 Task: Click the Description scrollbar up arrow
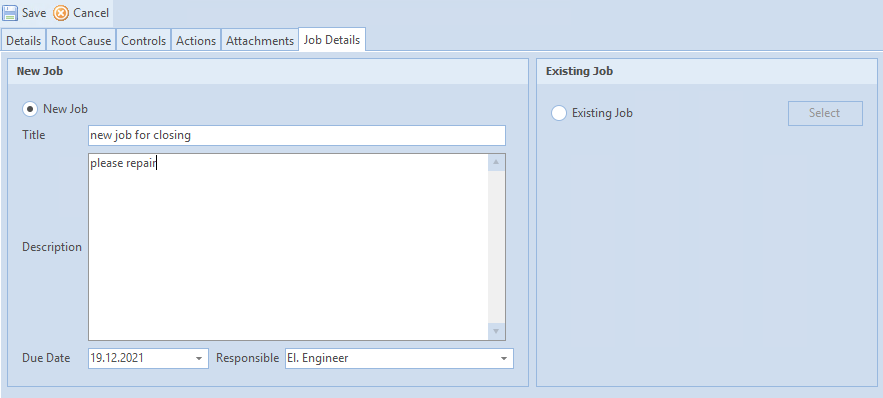tap(496, 163)
